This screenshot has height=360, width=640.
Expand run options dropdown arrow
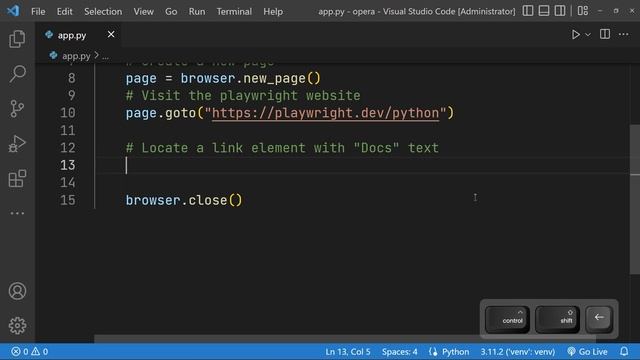click(588, 35)
